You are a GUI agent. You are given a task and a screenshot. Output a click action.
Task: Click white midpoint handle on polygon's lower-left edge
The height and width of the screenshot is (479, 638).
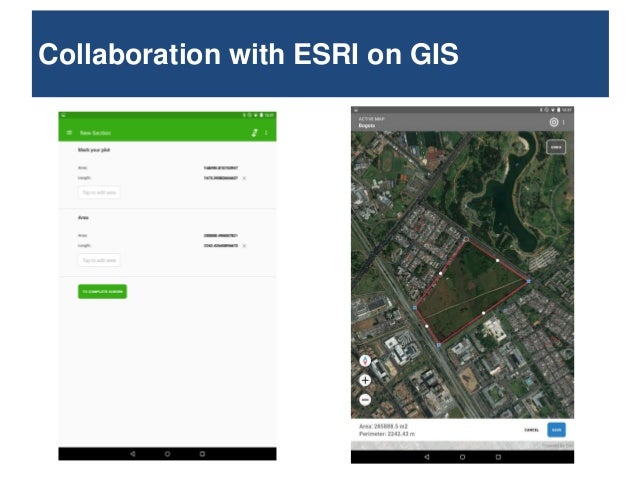pyautogui.click(x=426, y=326)
